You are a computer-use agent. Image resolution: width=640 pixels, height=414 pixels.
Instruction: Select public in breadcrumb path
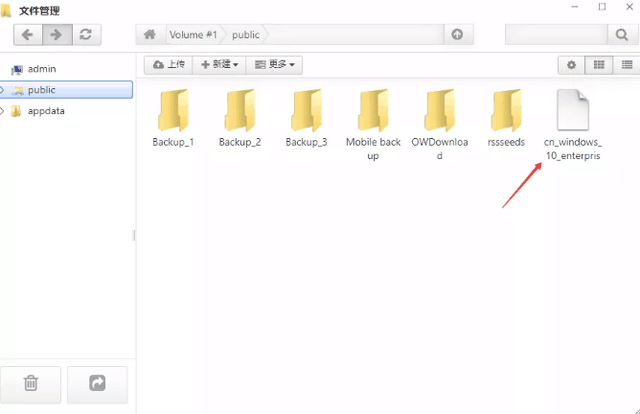point(245,35)
